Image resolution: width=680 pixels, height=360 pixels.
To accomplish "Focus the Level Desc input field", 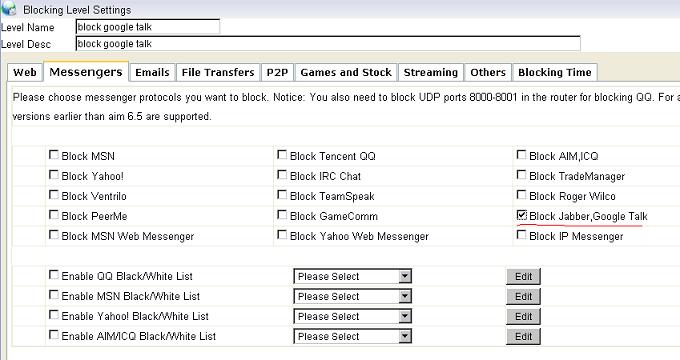I will click(x=328, y=43).
